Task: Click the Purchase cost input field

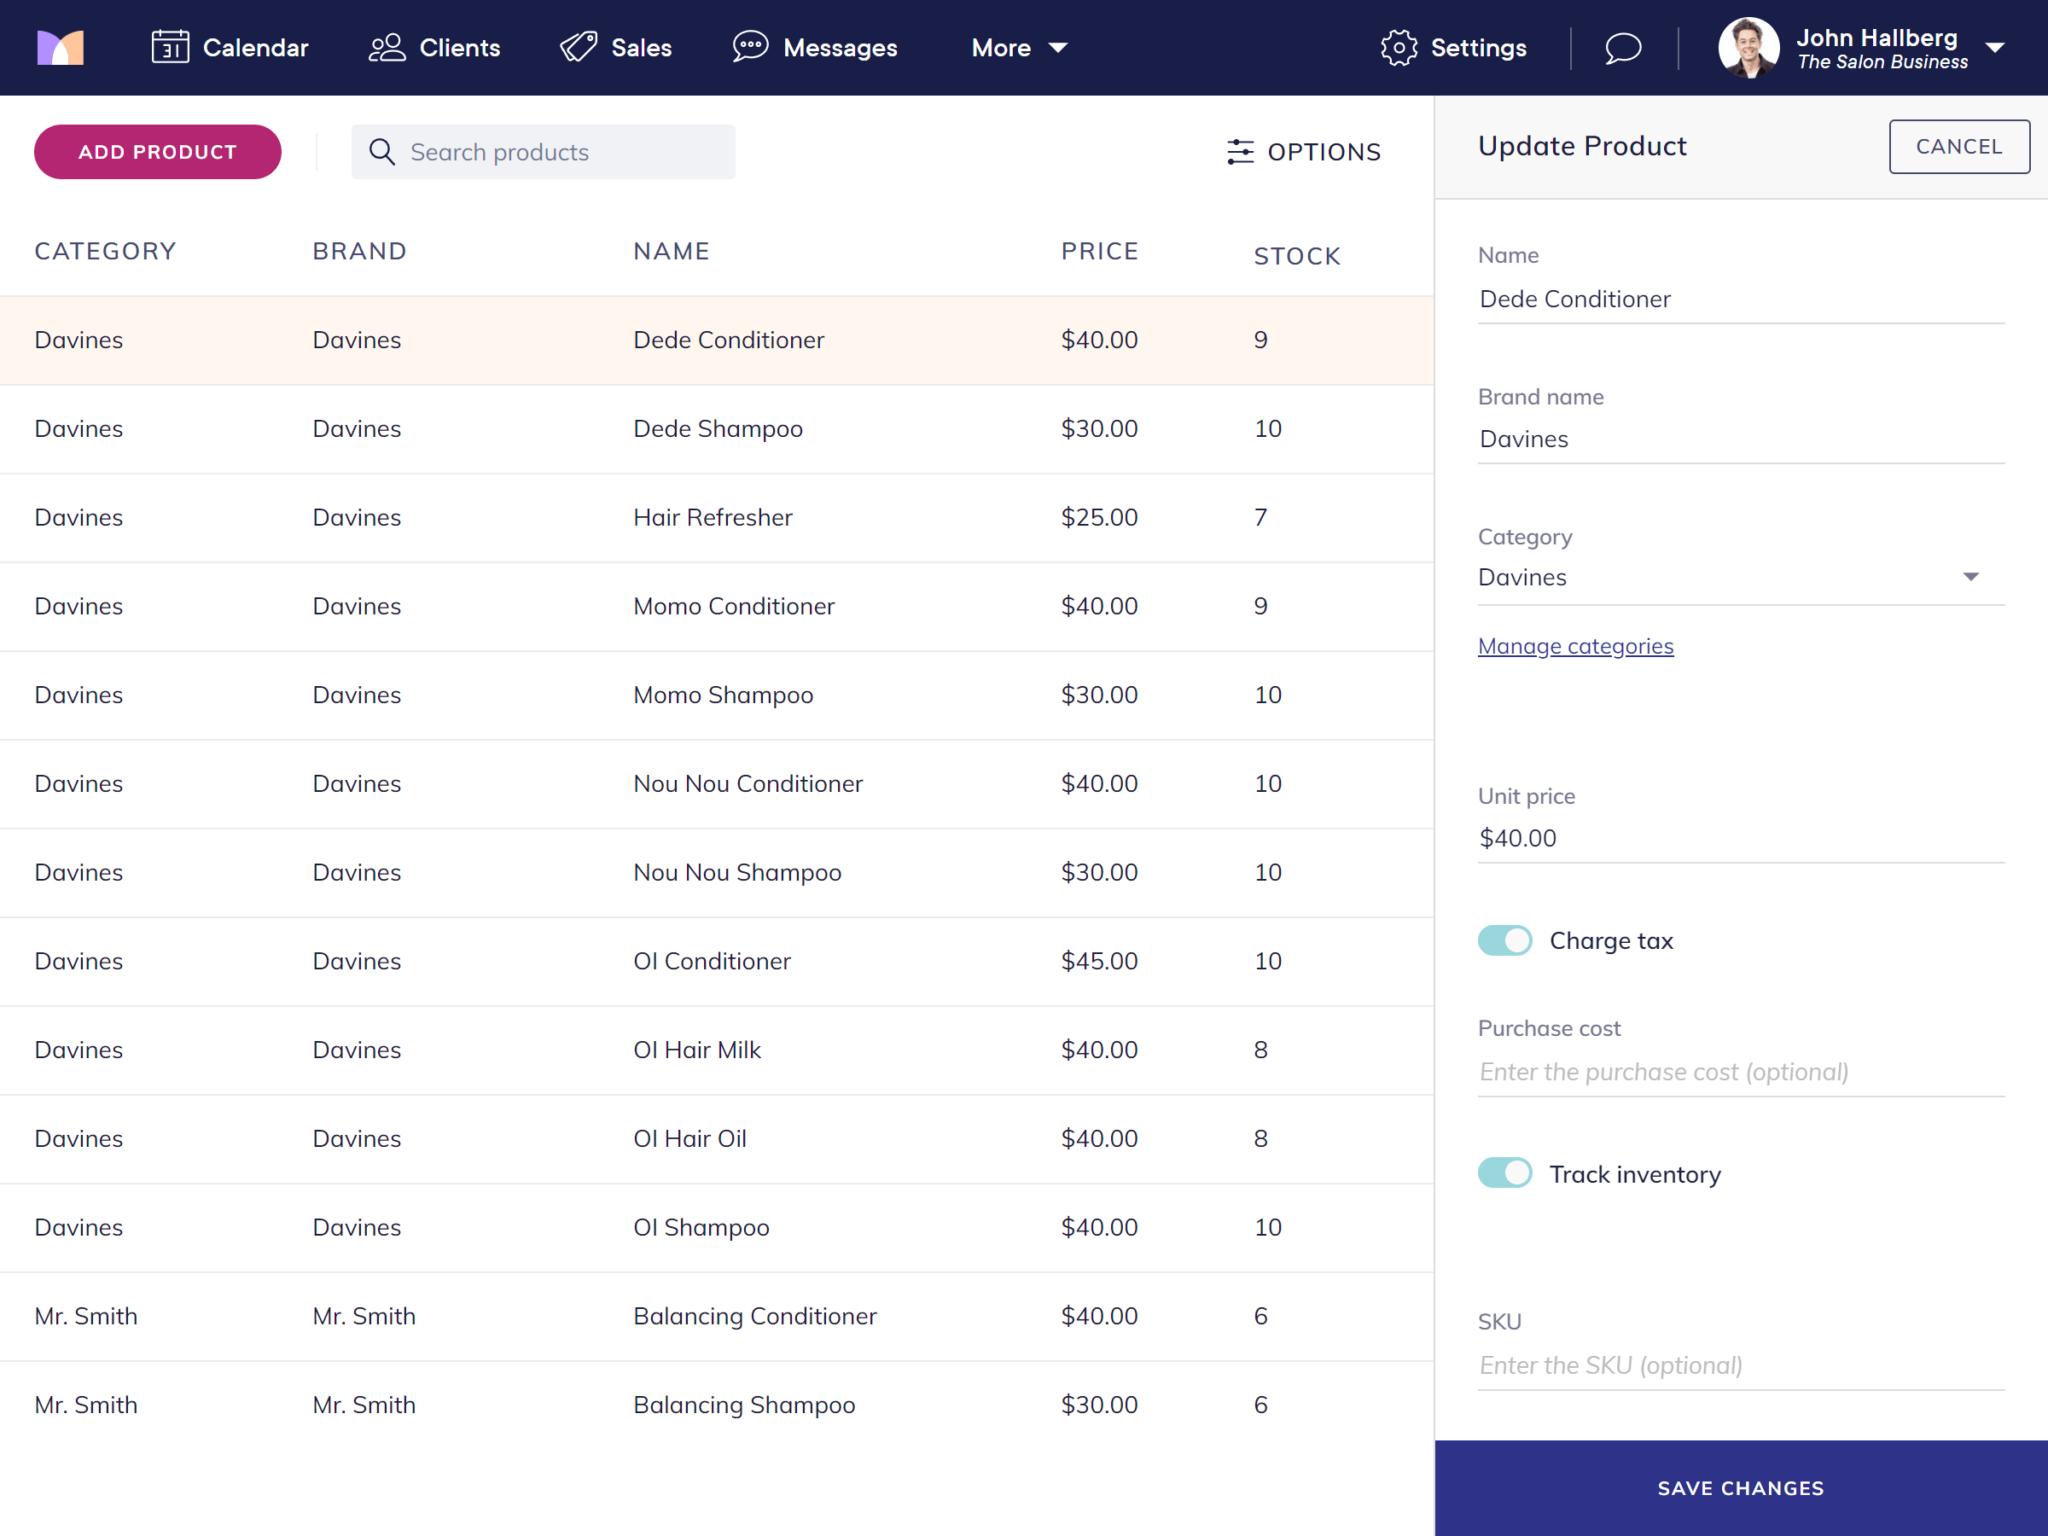Action: pyautogui.click(x=1741, y=1072)
